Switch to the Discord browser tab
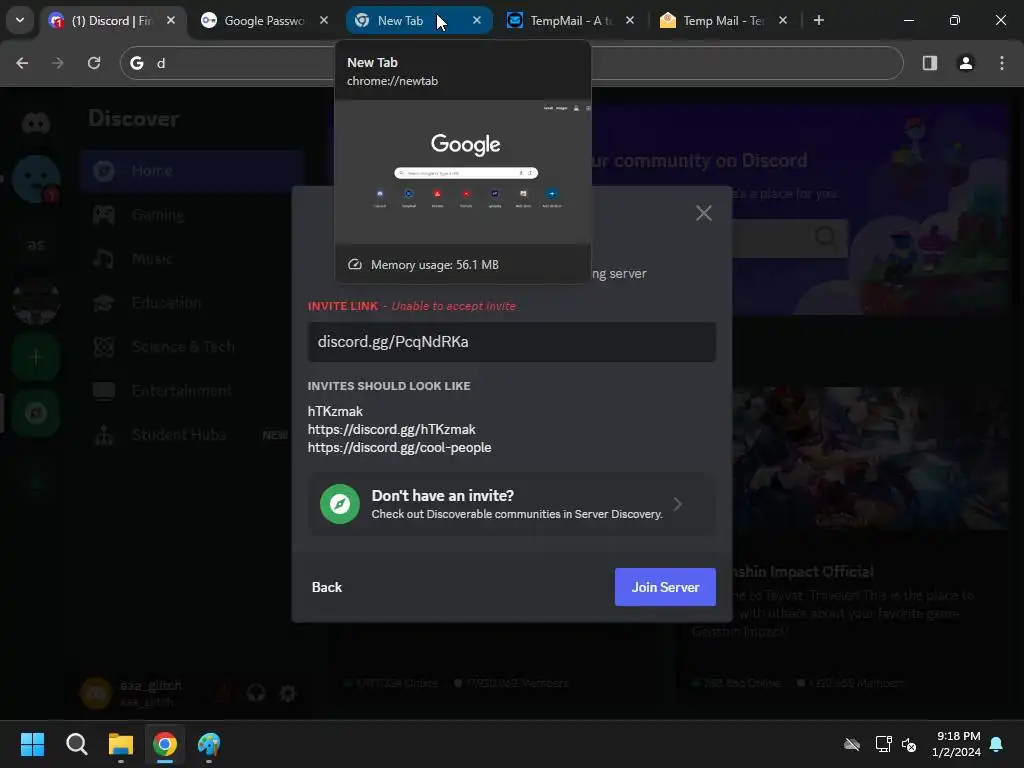1024x768 pixels. (111, 21)
